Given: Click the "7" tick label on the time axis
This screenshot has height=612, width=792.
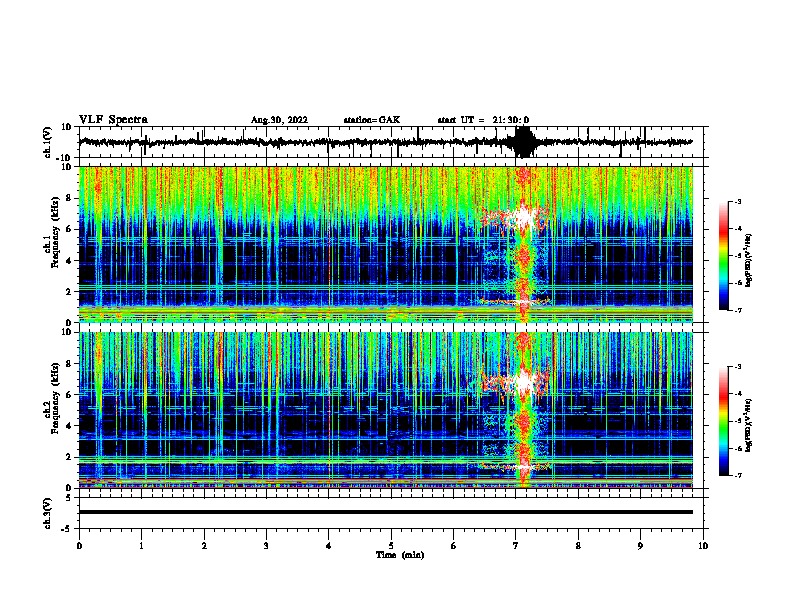Looking at the screenshot, I should 516,546.
